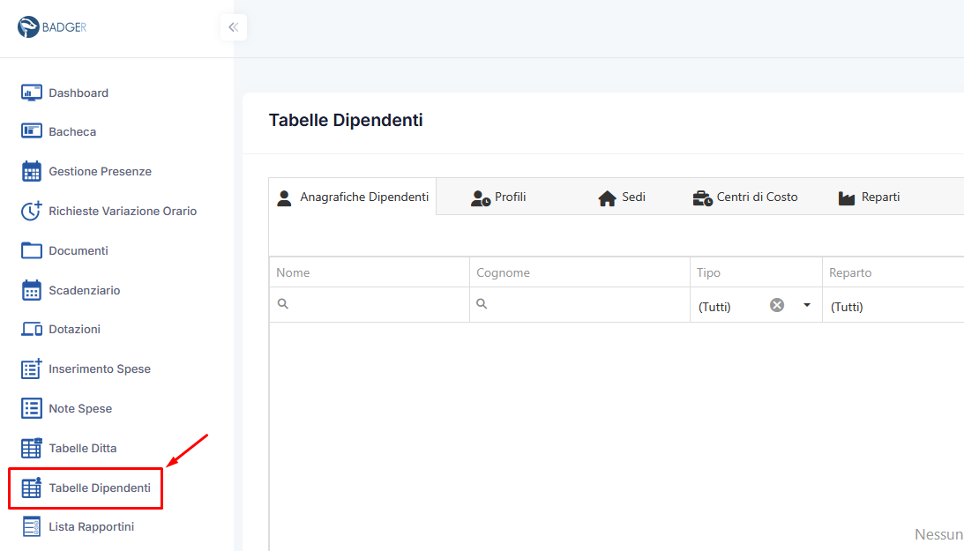Screen dimensions: 964x552
Task: Open Lista Rapportini from sidebar
Action: click(x=91, y=527)
